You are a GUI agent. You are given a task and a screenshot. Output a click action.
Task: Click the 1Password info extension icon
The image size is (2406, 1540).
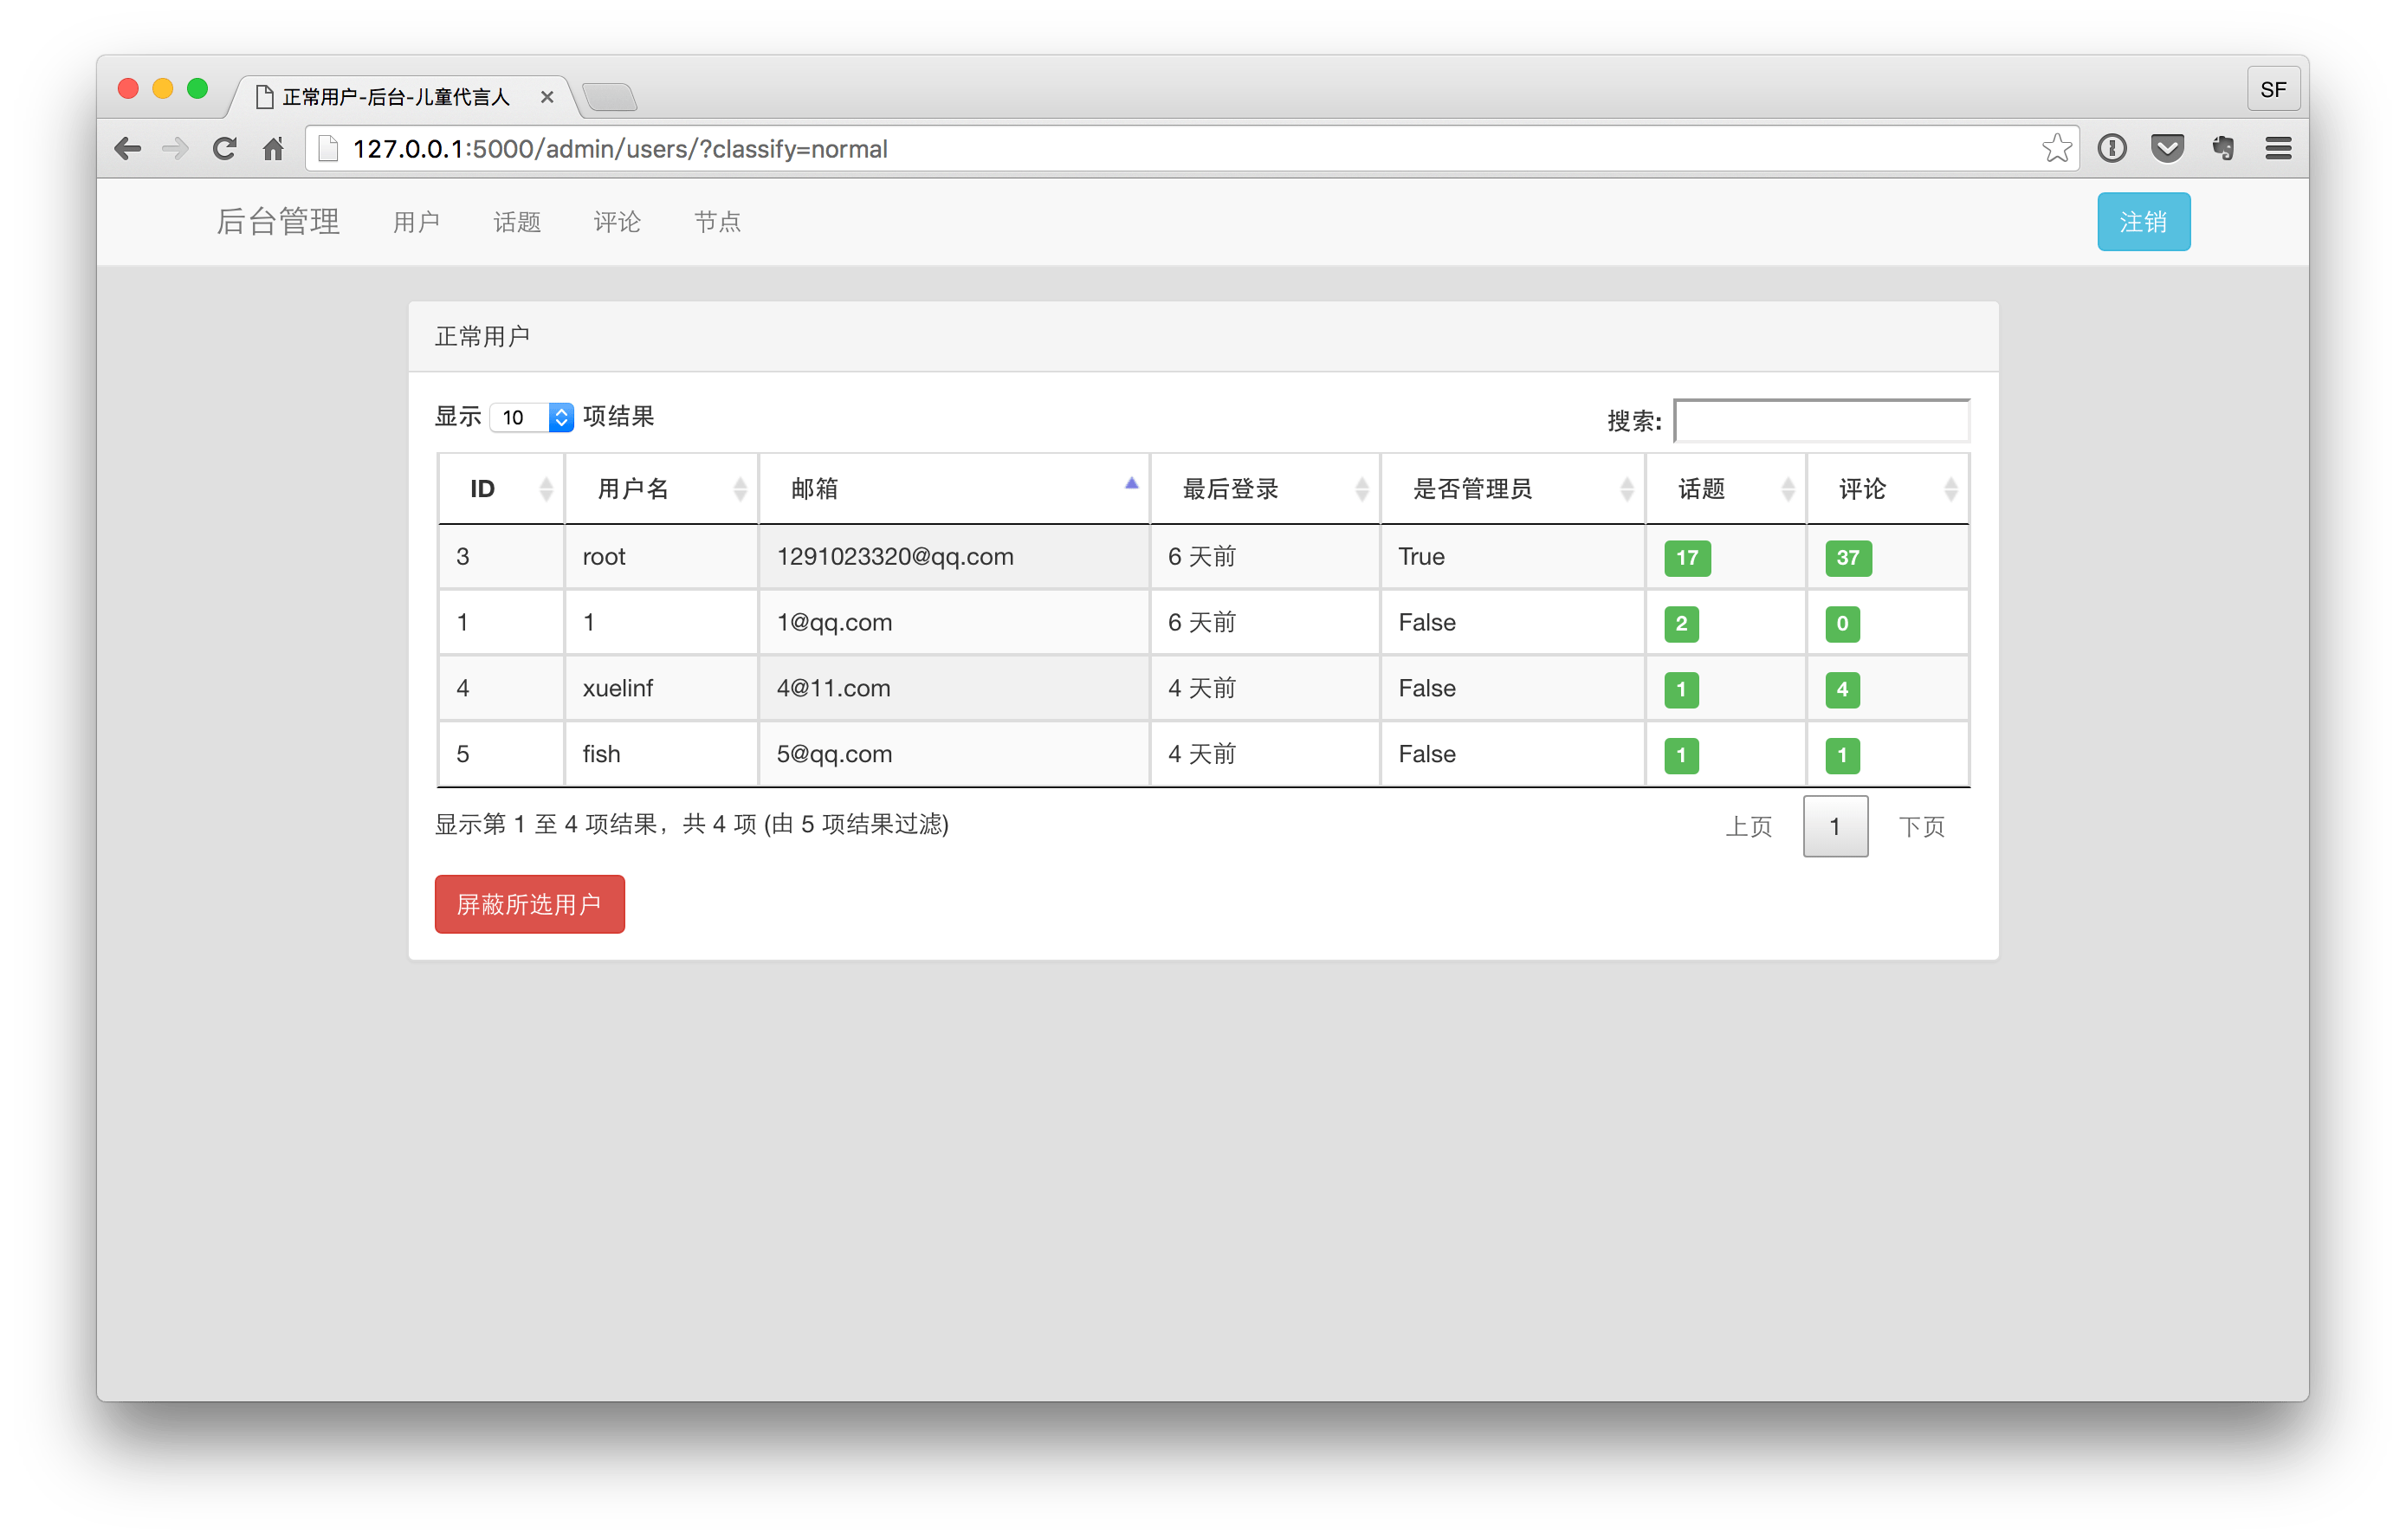pos(2111,149)
